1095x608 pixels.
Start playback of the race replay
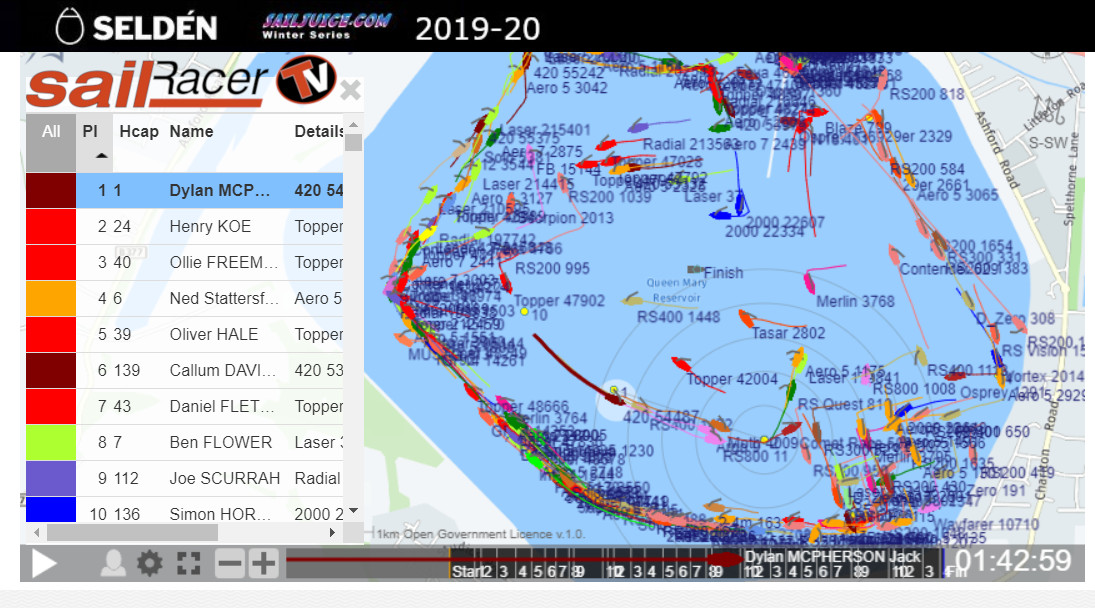pos(44,563)
